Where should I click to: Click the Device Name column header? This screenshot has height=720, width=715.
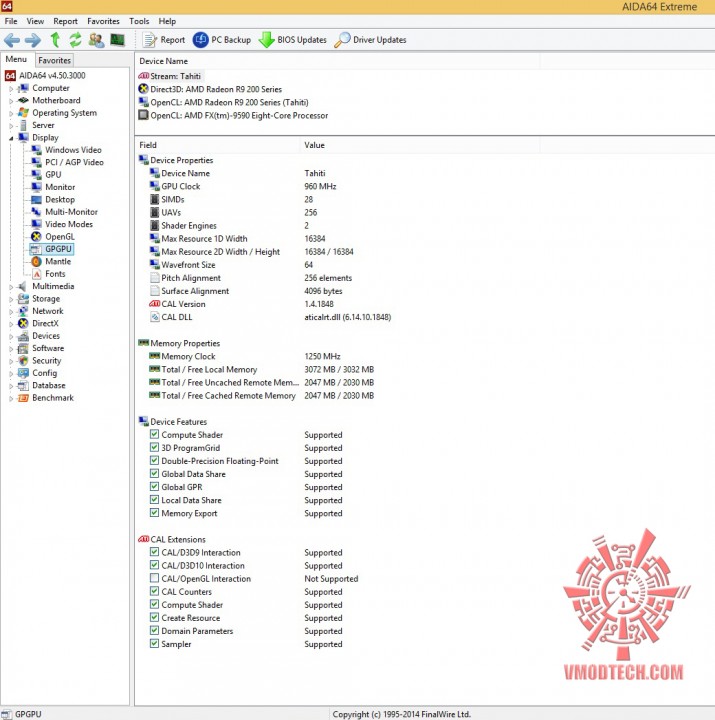click(338, 61)
